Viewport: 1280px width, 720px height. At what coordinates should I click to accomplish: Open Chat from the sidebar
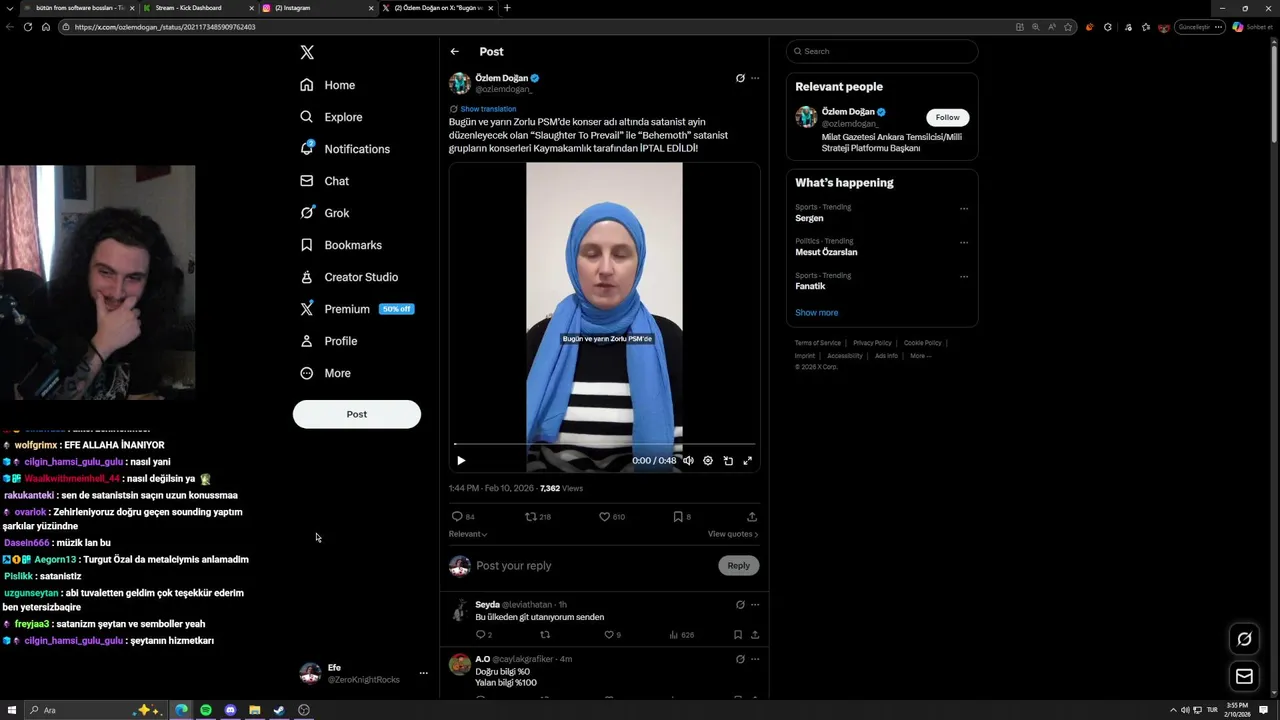(325, 181)
